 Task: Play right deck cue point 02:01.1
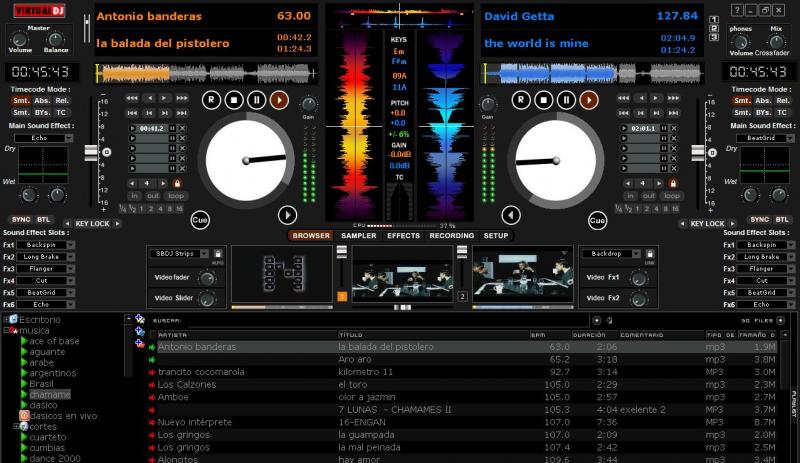[624, 129]
